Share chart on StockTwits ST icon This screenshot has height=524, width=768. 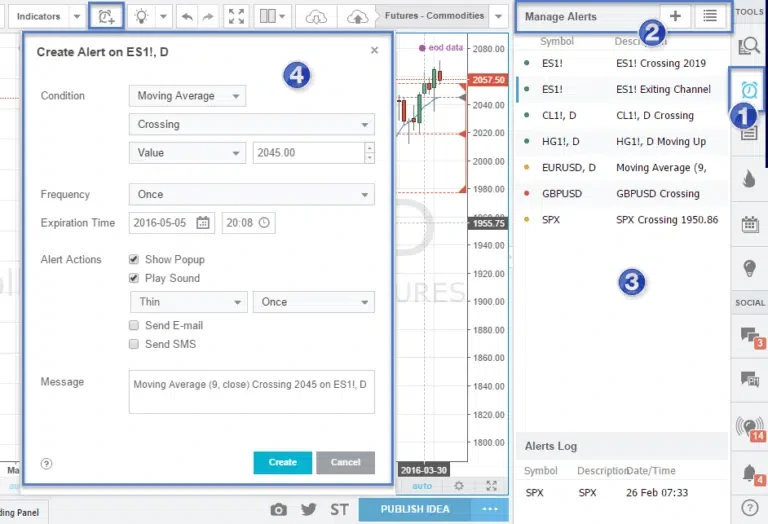coord(339,510)
